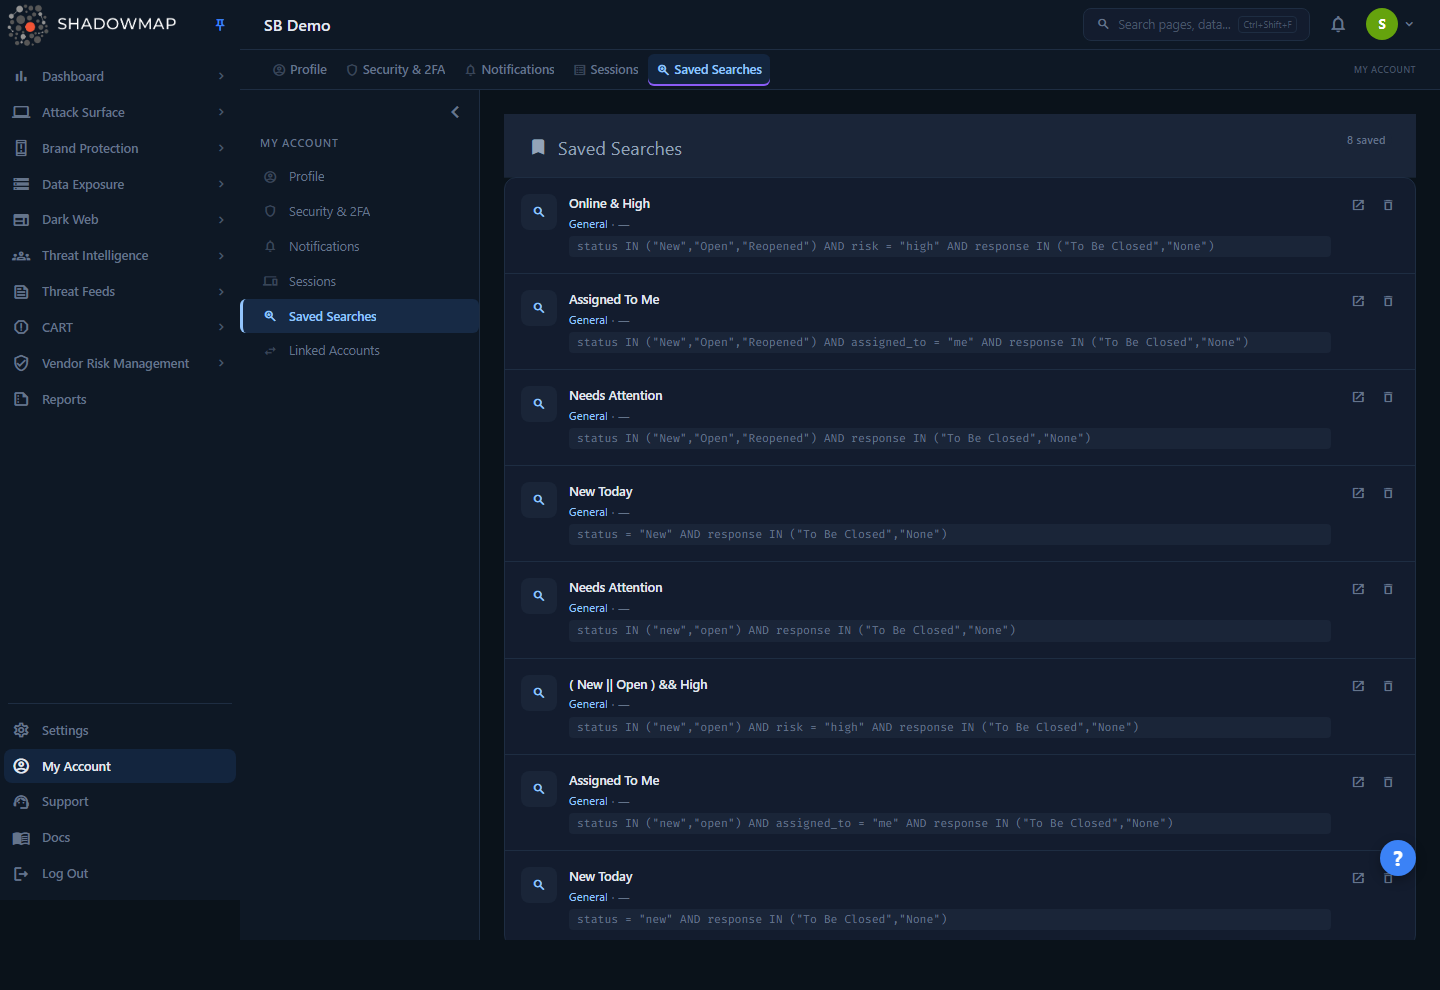Switch to the Notifications tab
This screenshot has height=990, width=1440.
(510, 70)
